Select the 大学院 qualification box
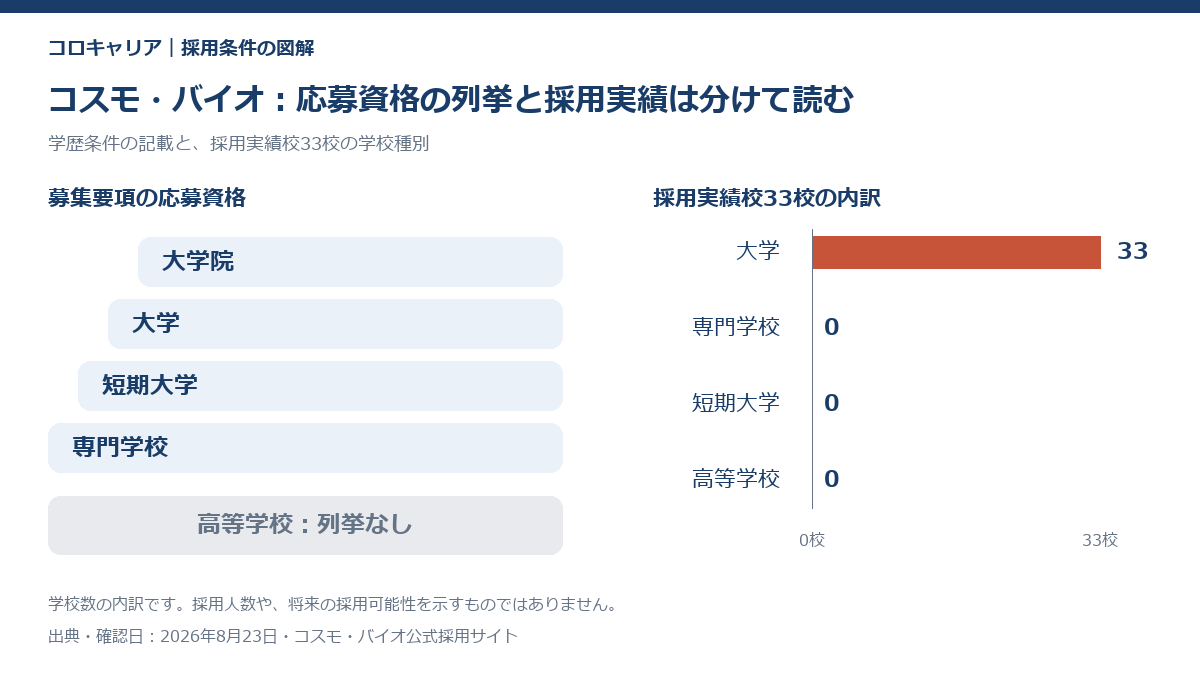Viewport: 1200px width, 675px height. 350,262
